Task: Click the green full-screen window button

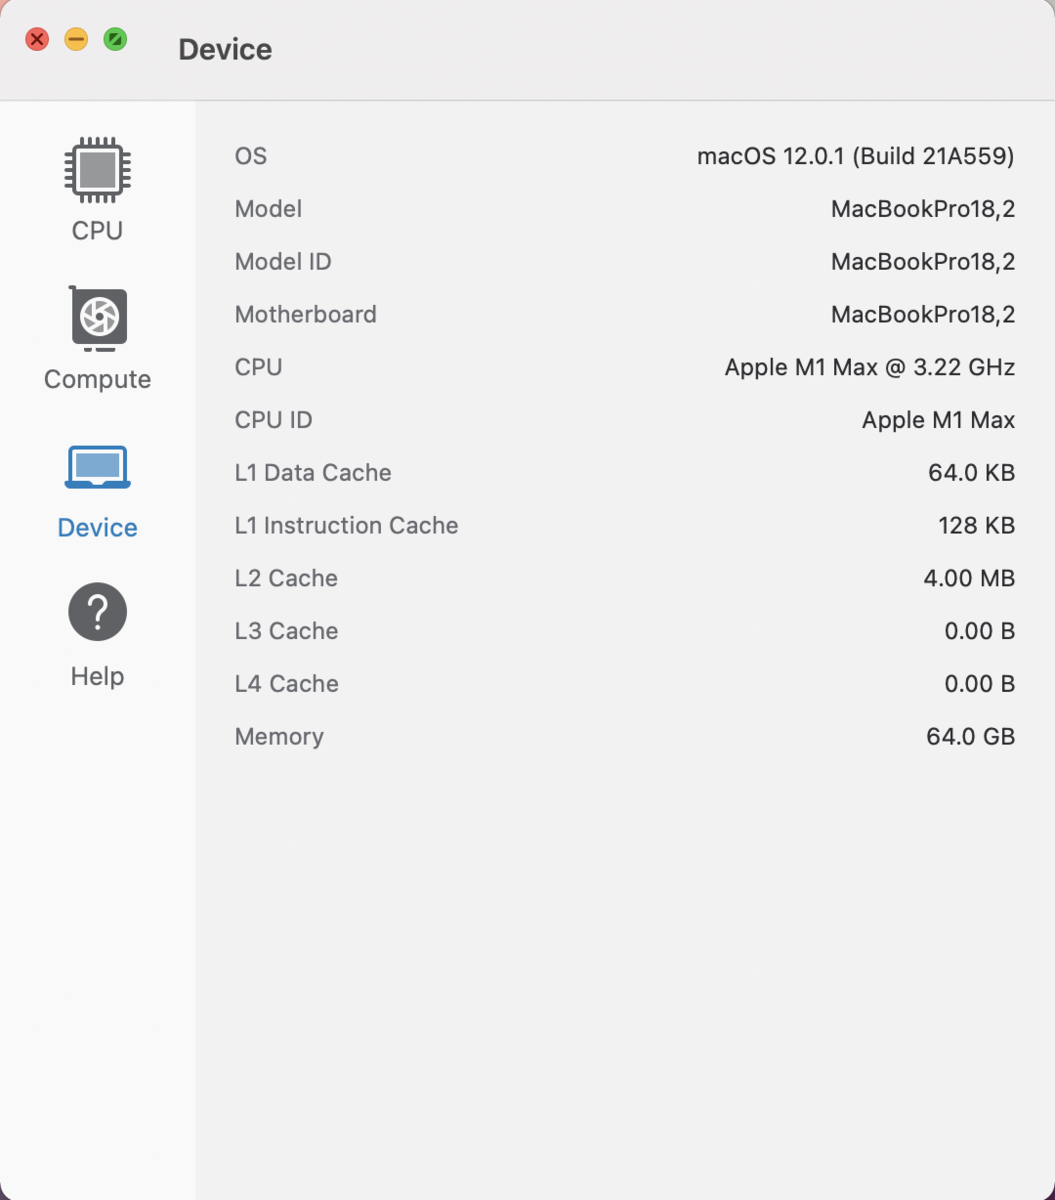Action: pyautogui.click(x=116, y=40)
